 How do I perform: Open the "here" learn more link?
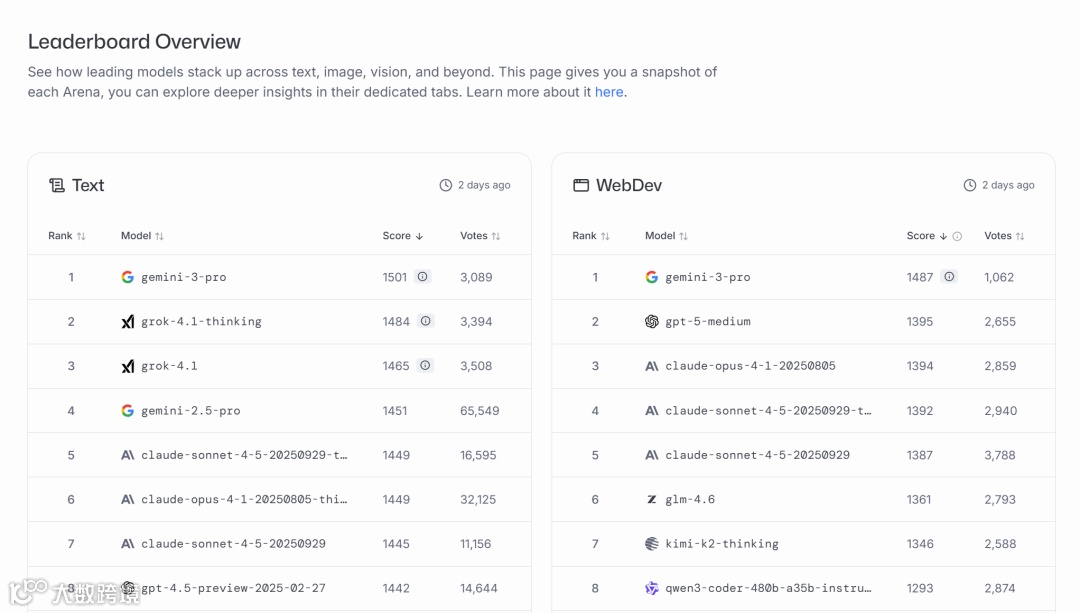point(609,92)
